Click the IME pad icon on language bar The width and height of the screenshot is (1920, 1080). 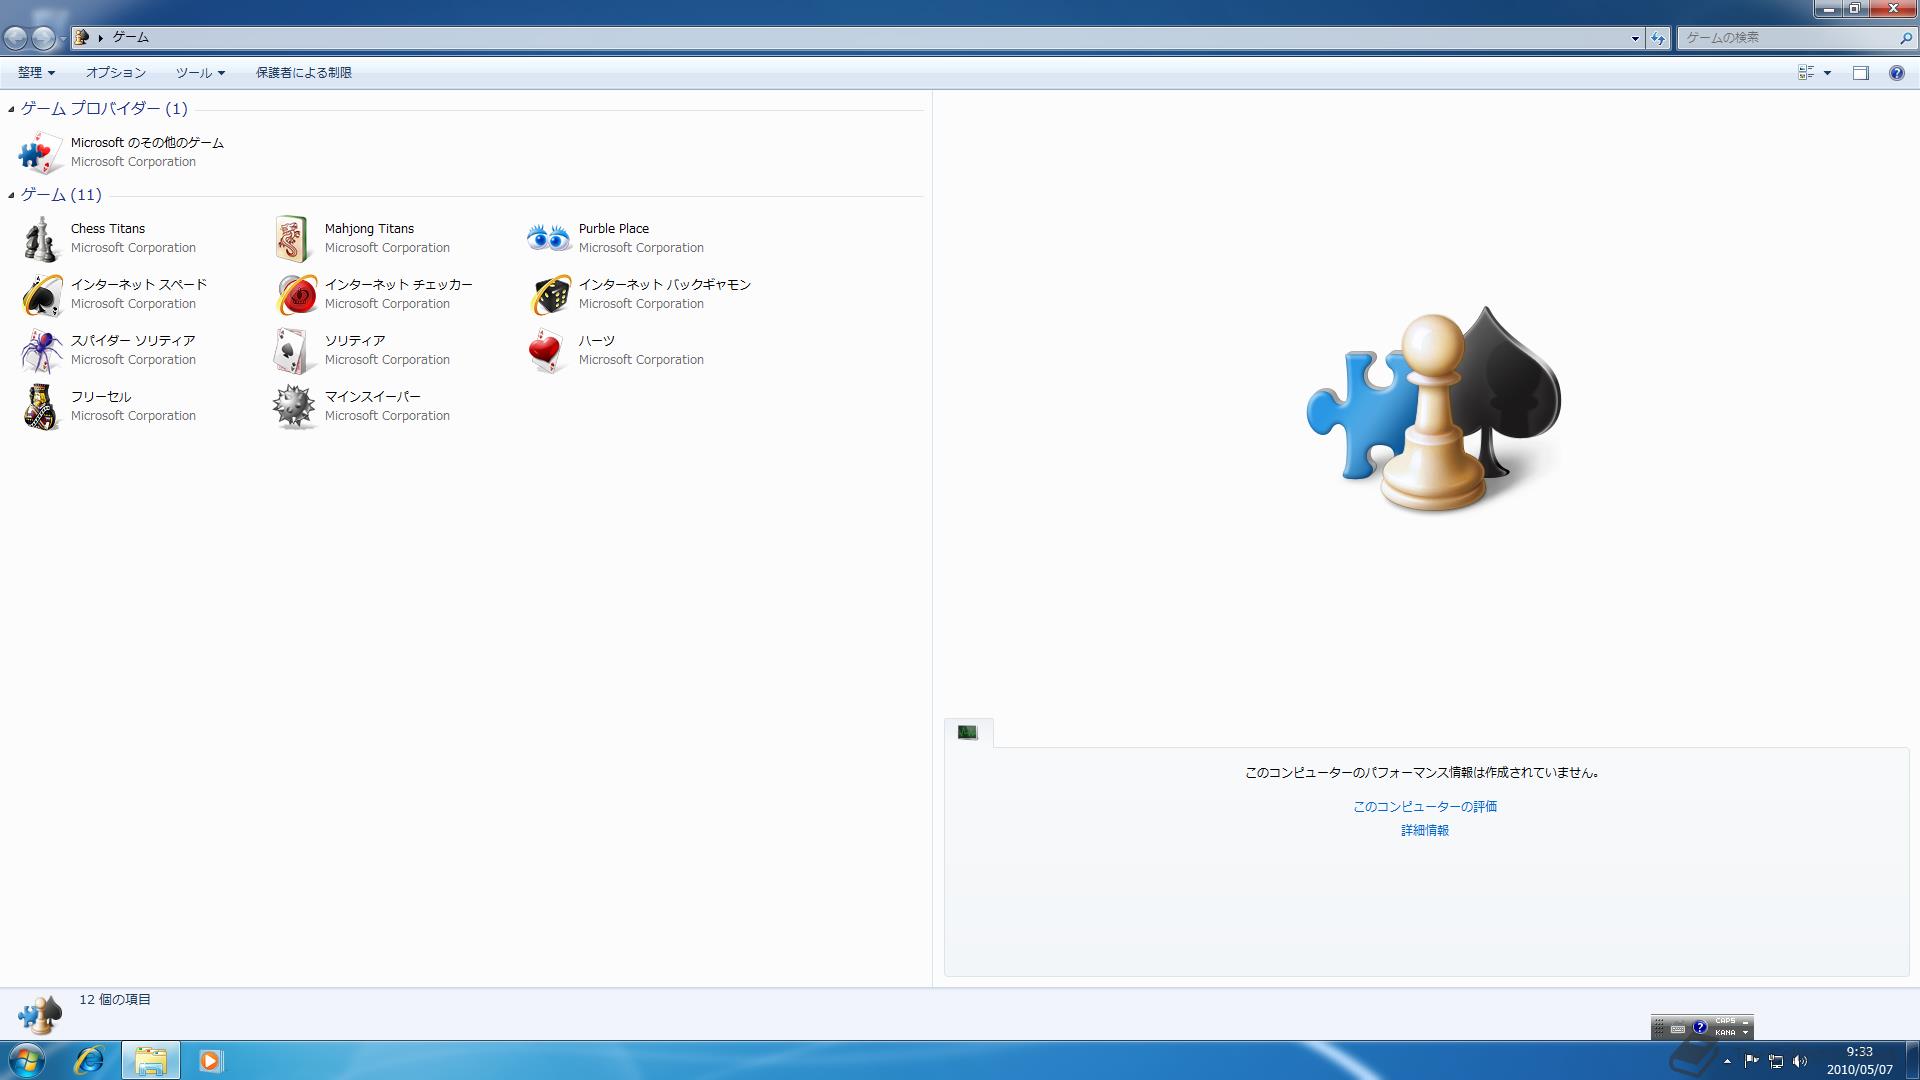coord(1677,1028)
